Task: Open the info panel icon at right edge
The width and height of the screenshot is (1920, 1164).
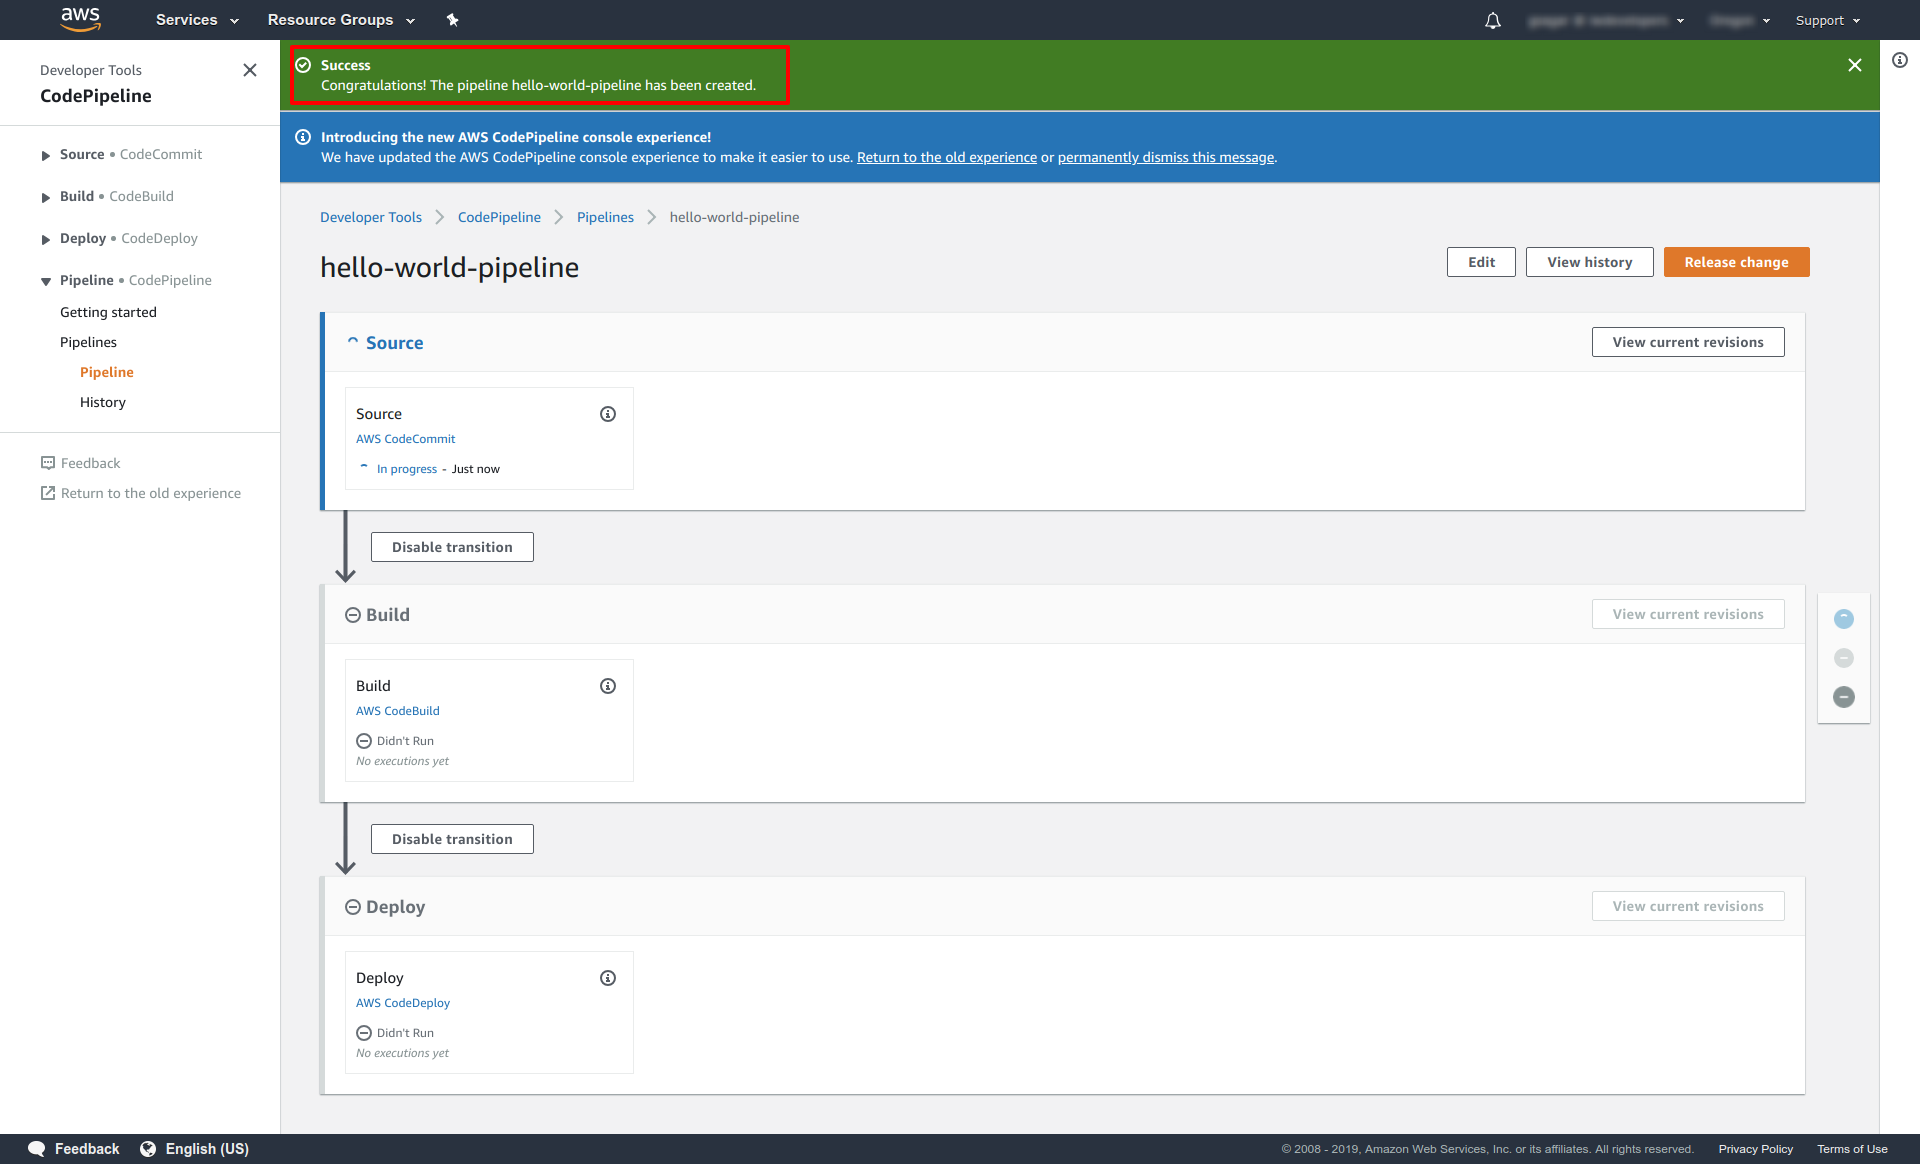Action: (x=1900, y=60)
